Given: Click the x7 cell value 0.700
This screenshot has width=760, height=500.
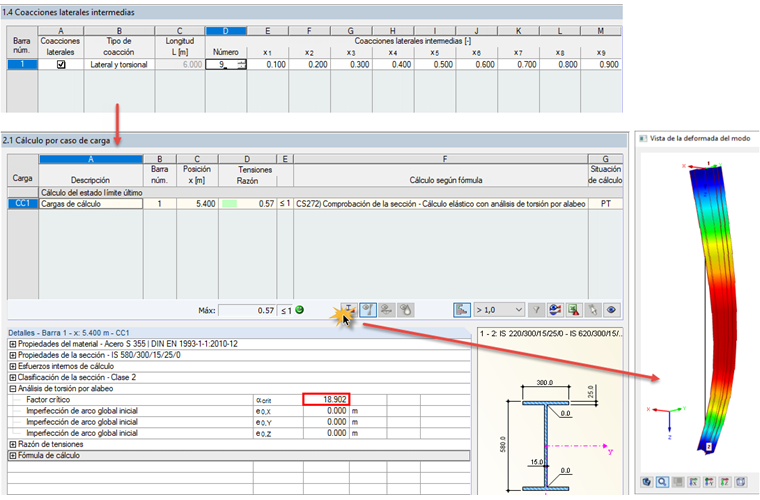Looking at the screenshot, I should [518, 64].
